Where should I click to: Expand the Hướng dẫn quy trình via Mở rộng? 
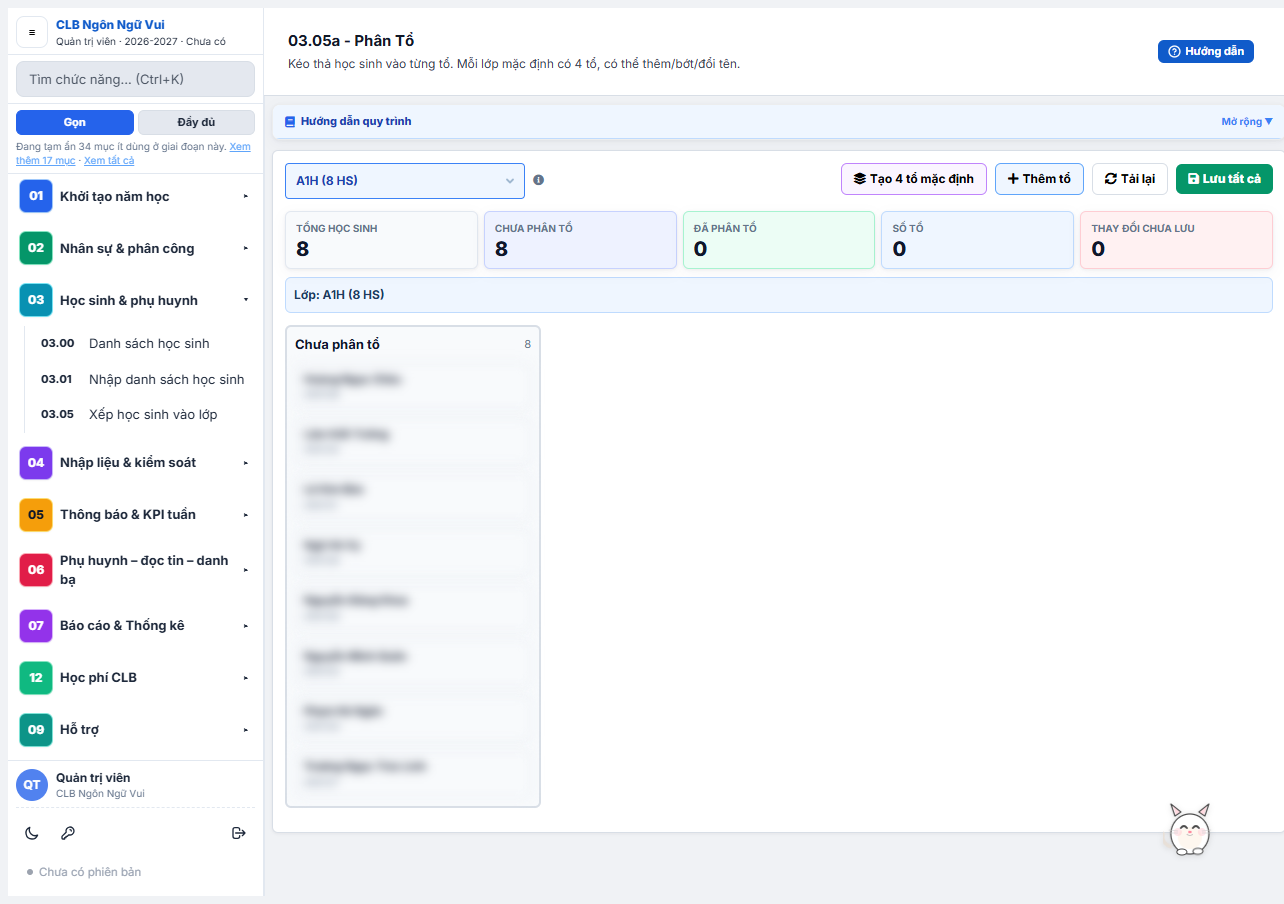pos(1247,122)
